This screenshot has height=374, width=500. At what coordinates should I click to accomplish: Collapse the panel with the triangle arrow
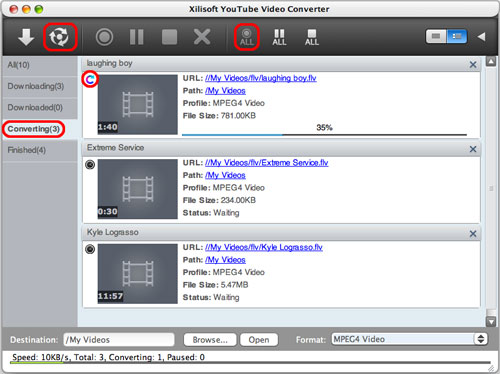481,36
